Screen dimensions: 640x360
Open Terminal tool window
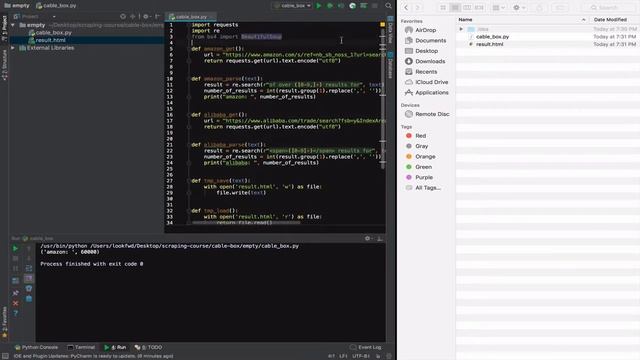coord(81,347)
